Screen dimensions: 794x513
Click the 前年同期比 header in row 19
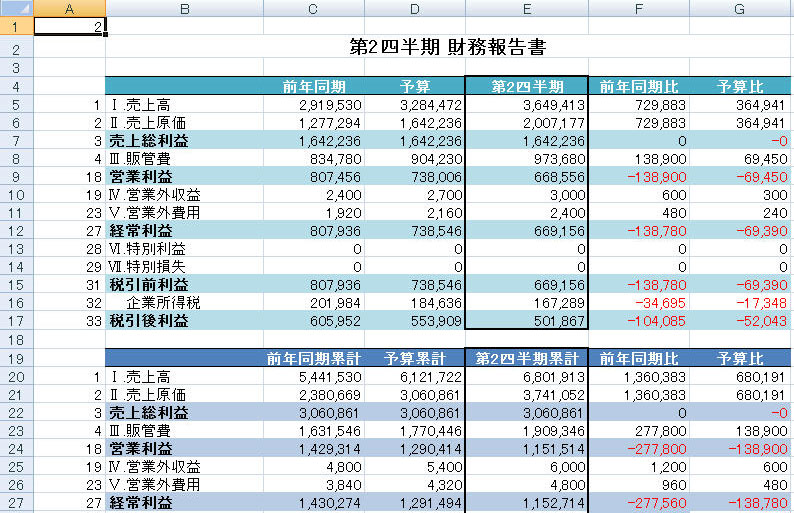pyautogui.click(x=639, y=359)
